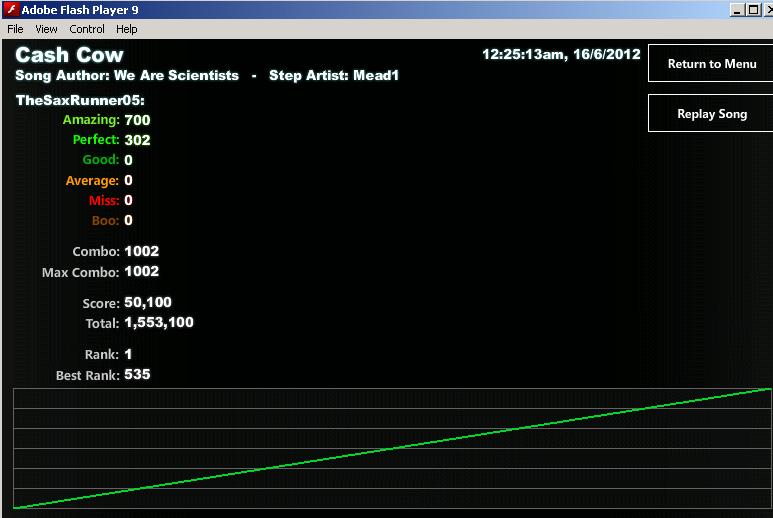Click the Step Artist Mead1 text

click(334, 75)
